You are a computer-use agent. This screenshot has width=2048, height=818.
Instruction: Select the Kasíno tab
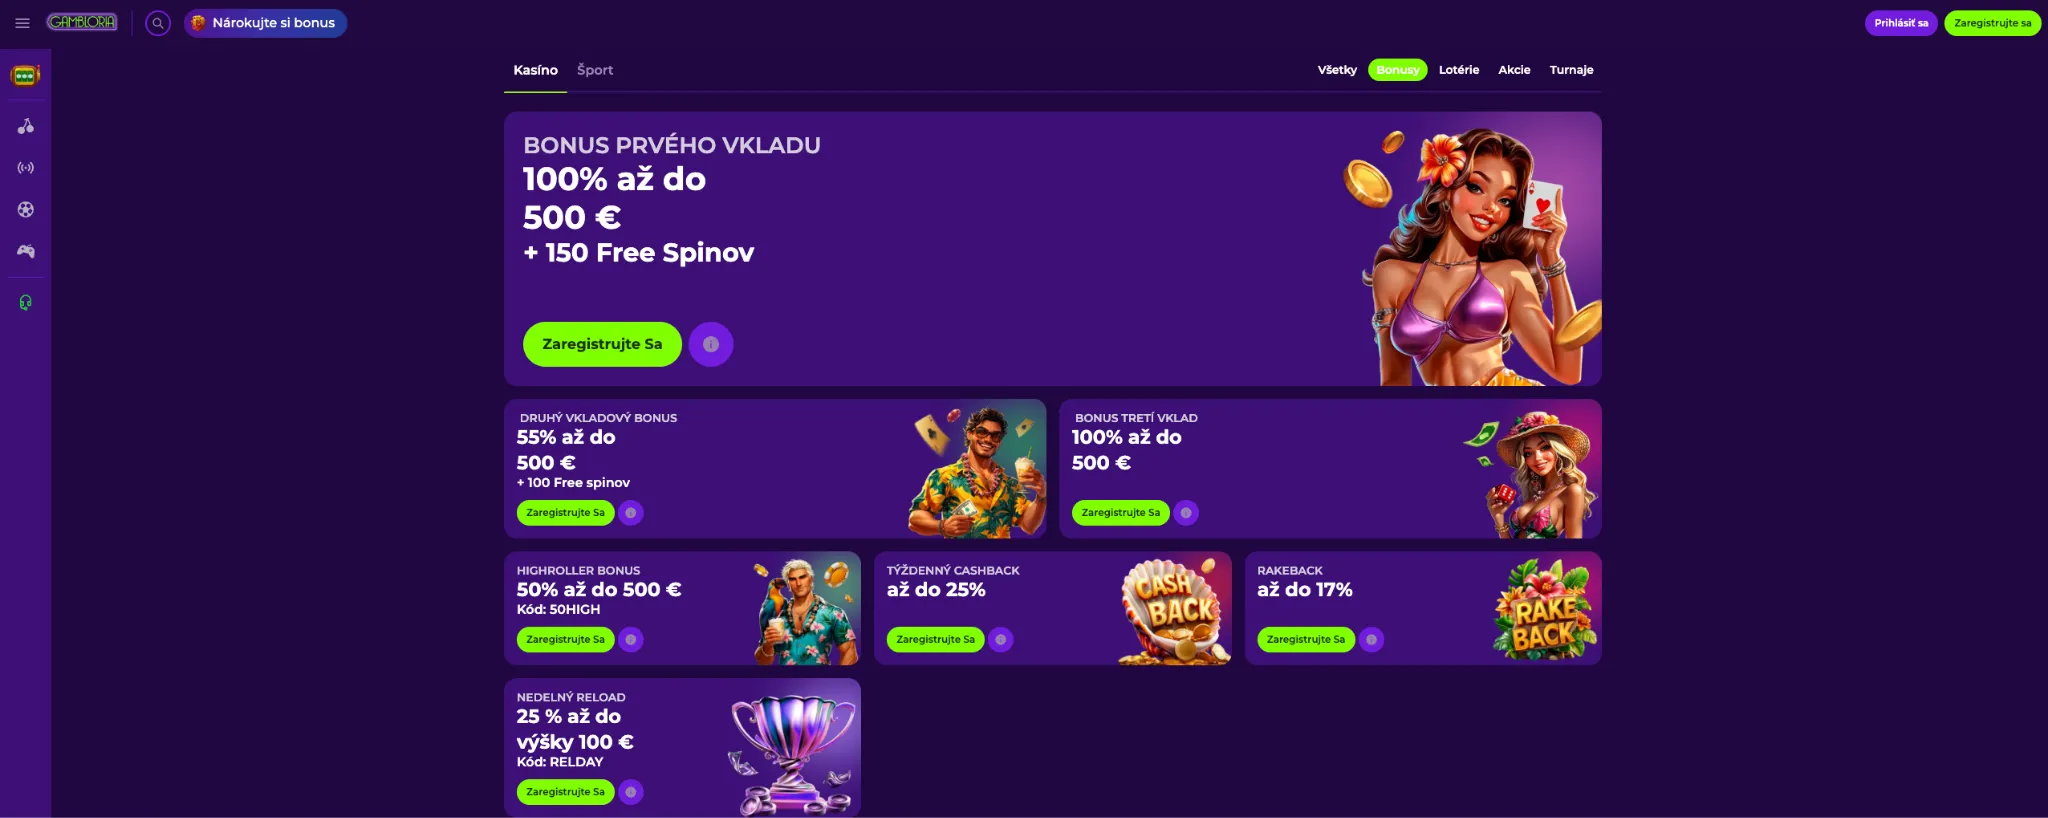[536, 70]
